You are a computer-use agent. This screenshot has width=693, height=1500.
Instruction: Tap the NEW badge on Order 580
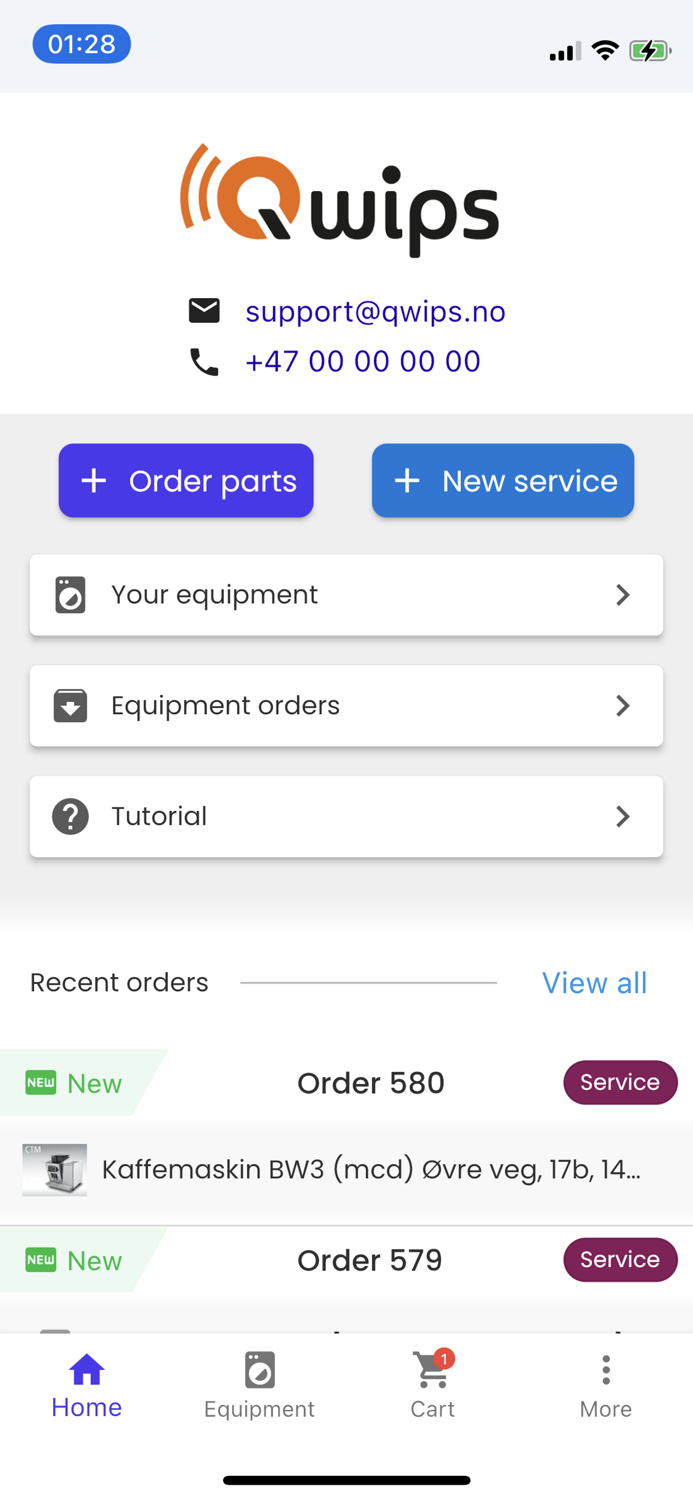pos(40,1082)
